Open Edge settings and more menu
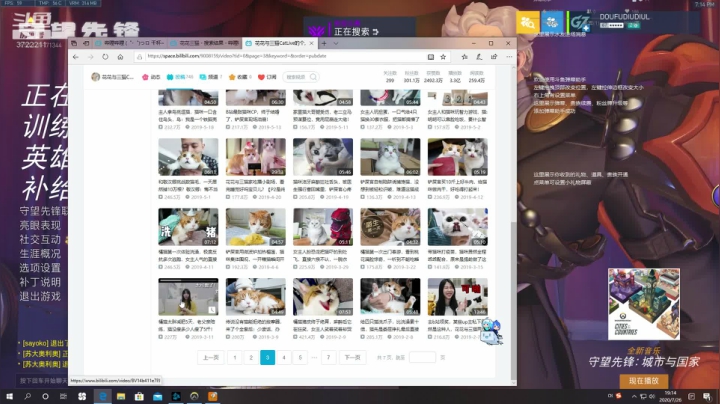720x404 pixels. click(x=509, y=57)
